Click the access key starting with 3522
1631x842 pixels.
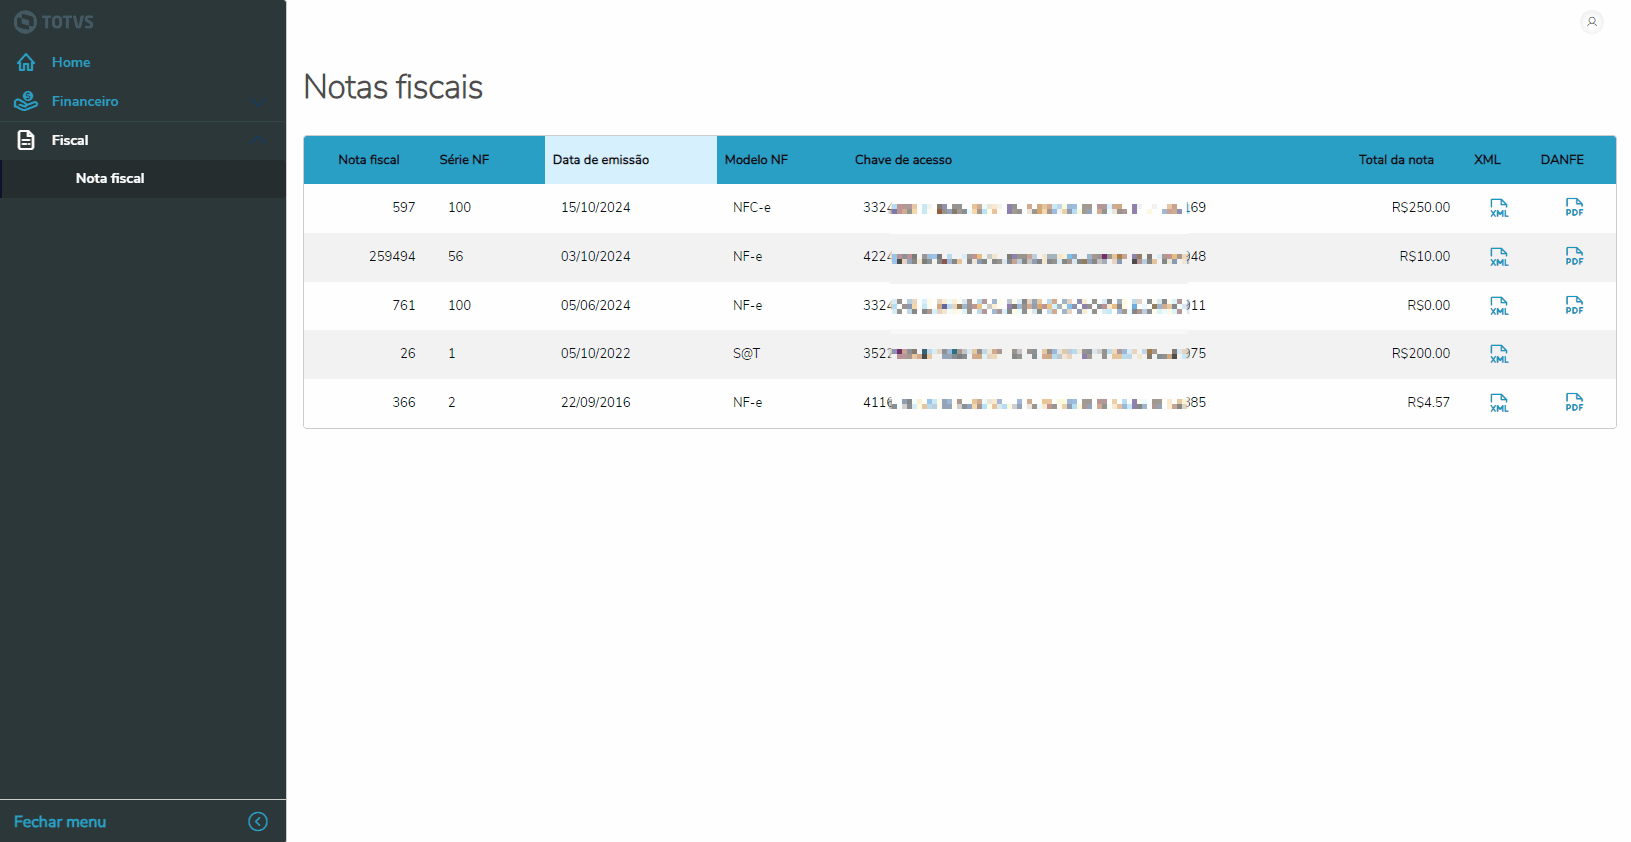pyautogui.click(x=1035, y=354)
